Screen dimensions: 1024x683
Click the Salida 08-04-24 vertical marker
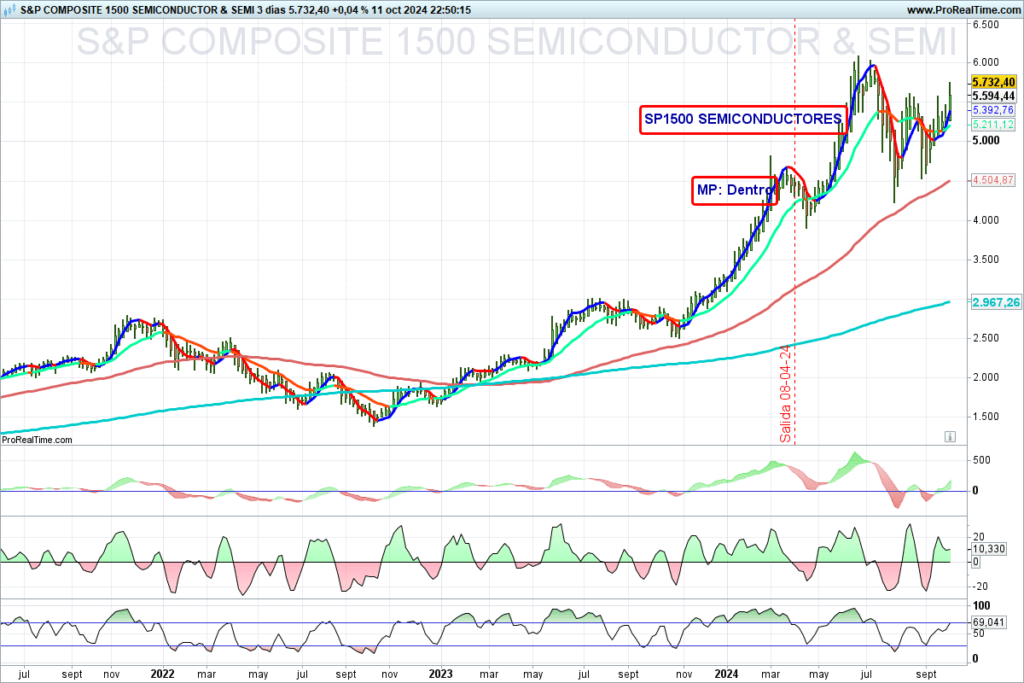786,394
